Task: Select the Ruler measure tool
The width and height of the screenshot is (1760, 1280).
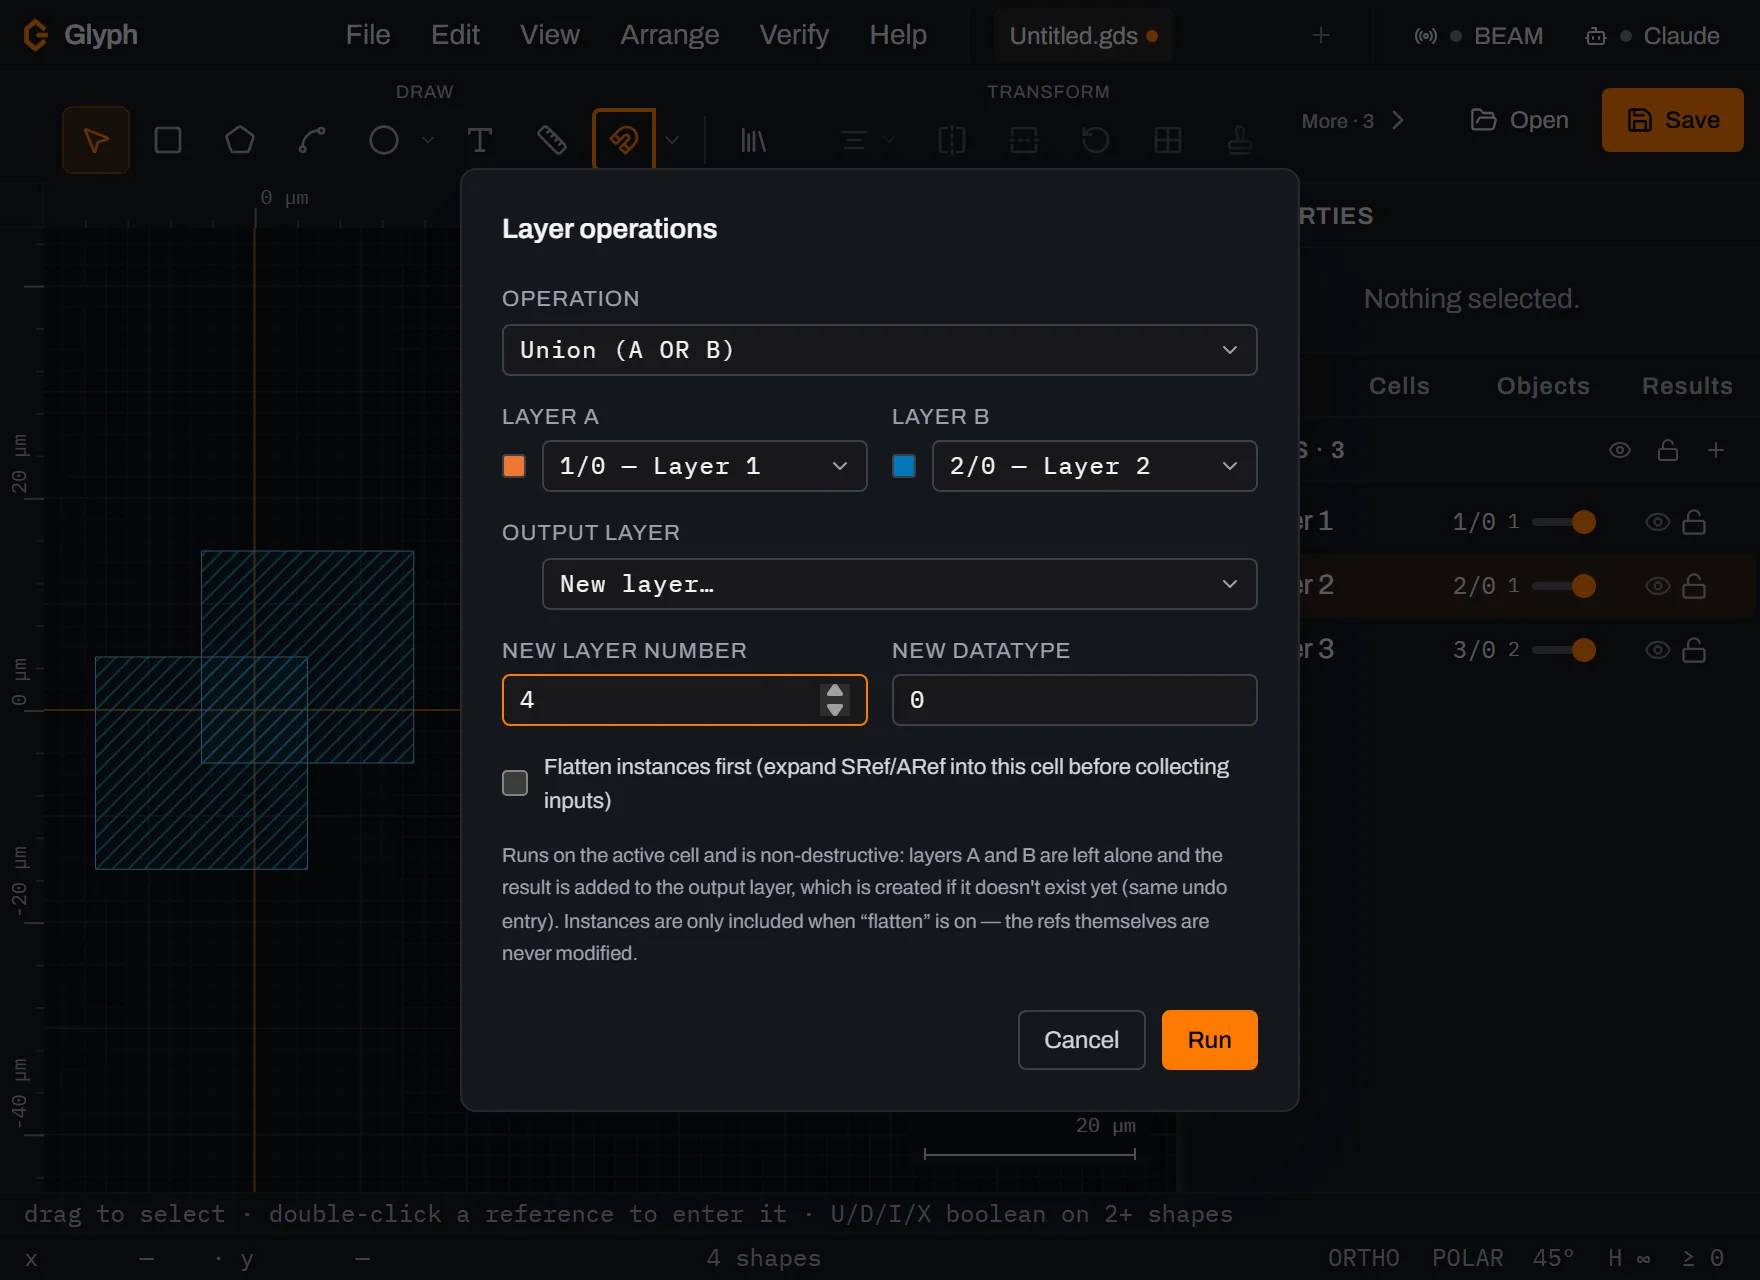Action: coord(552,140)
